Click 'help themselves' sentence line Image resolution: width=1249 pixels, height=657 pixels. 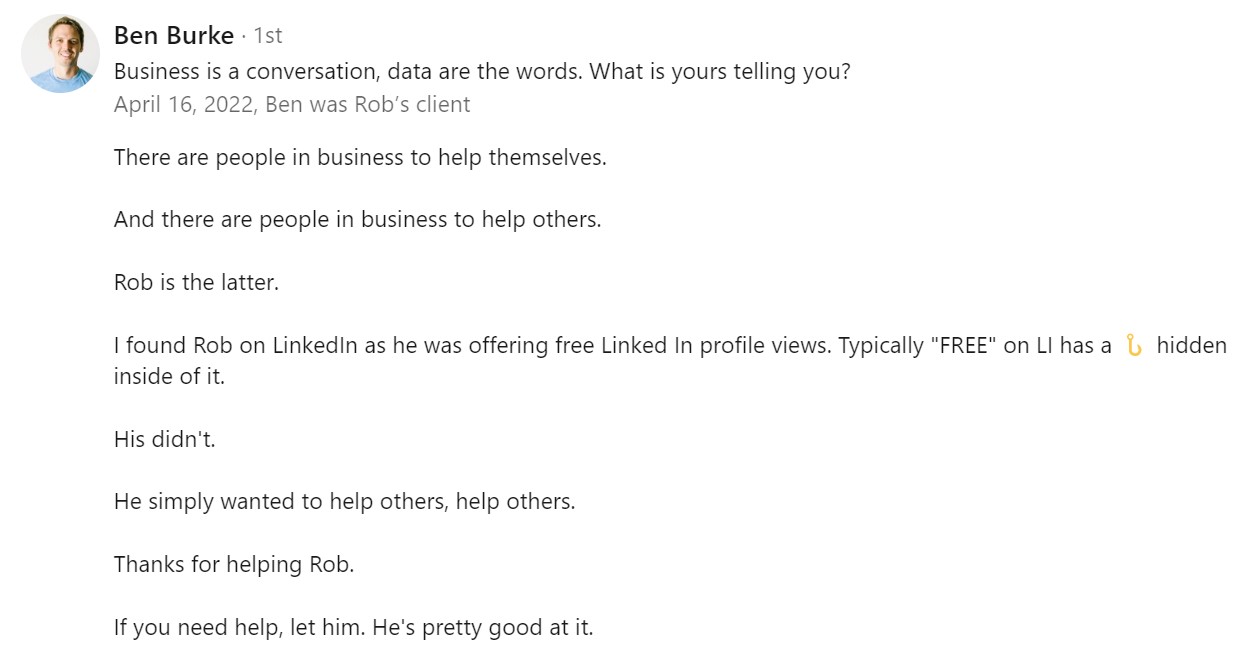(360, 157)
